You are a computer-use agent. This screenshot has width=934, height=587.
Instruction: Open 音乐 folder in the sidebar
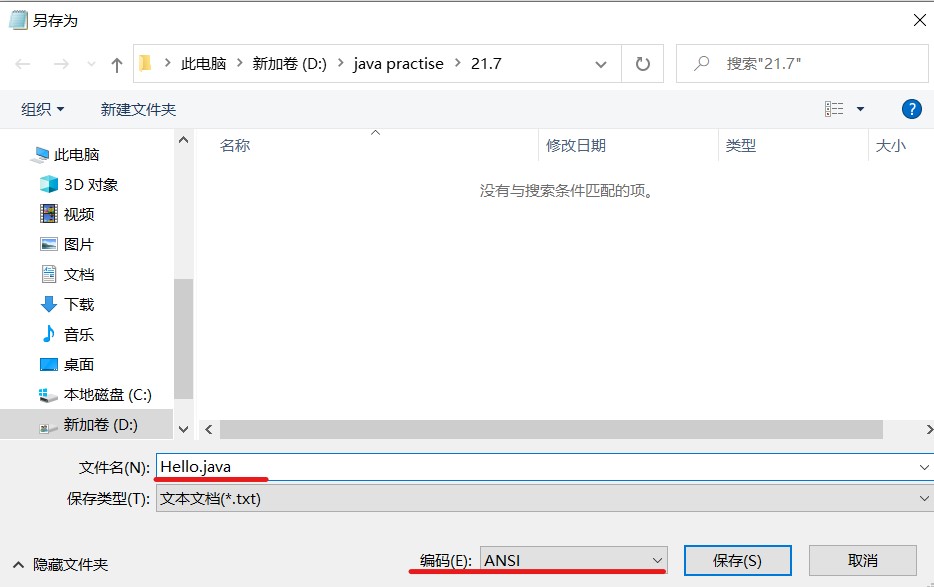click(x=79, y=335)
